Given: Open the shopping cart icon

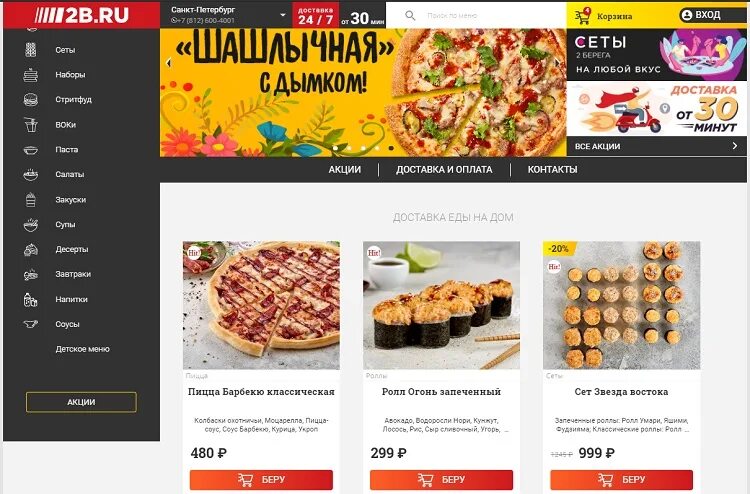Looking at the screenshot, I should click(583, 16).
